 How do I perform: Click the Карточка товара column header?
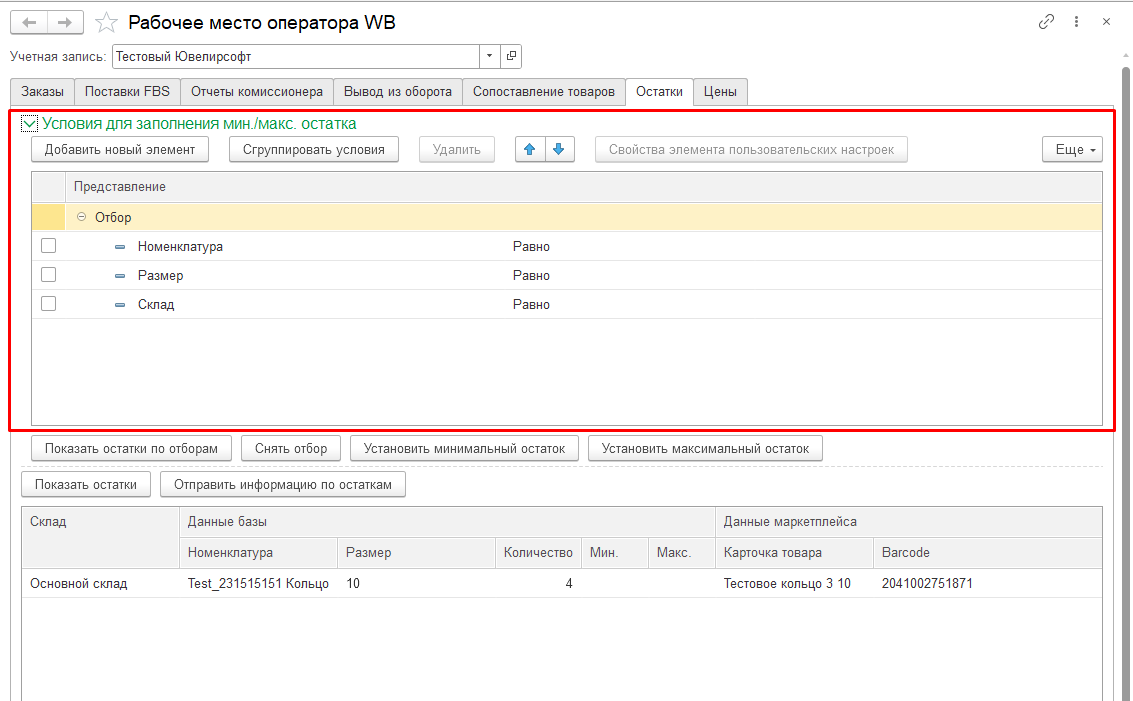pyautogui.click(x=794, y=552)
